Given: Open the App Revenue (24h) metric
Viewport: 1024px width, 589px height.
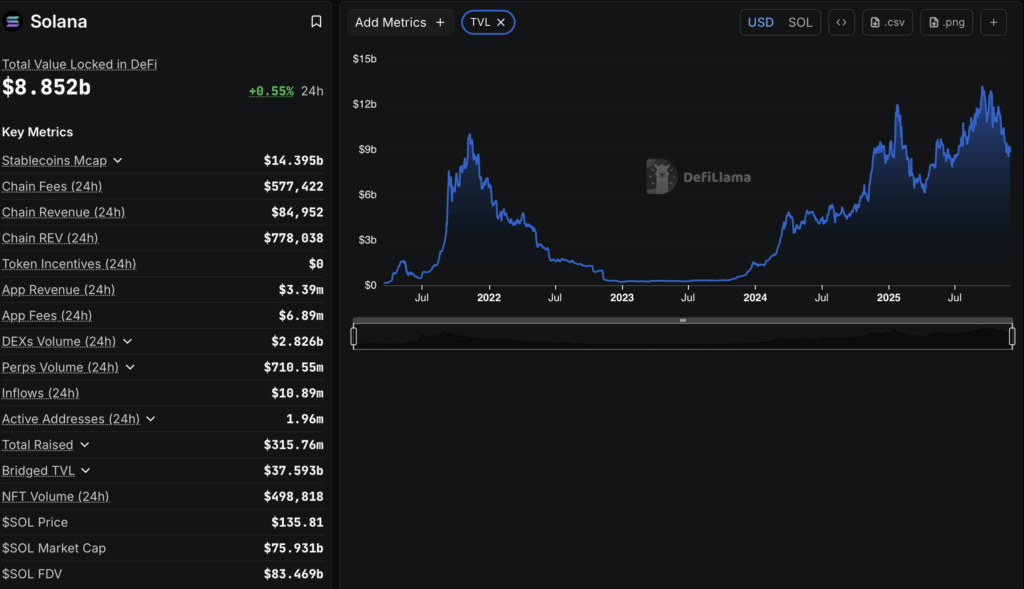Looking at the screenshot, I should (x=58, y=290).
